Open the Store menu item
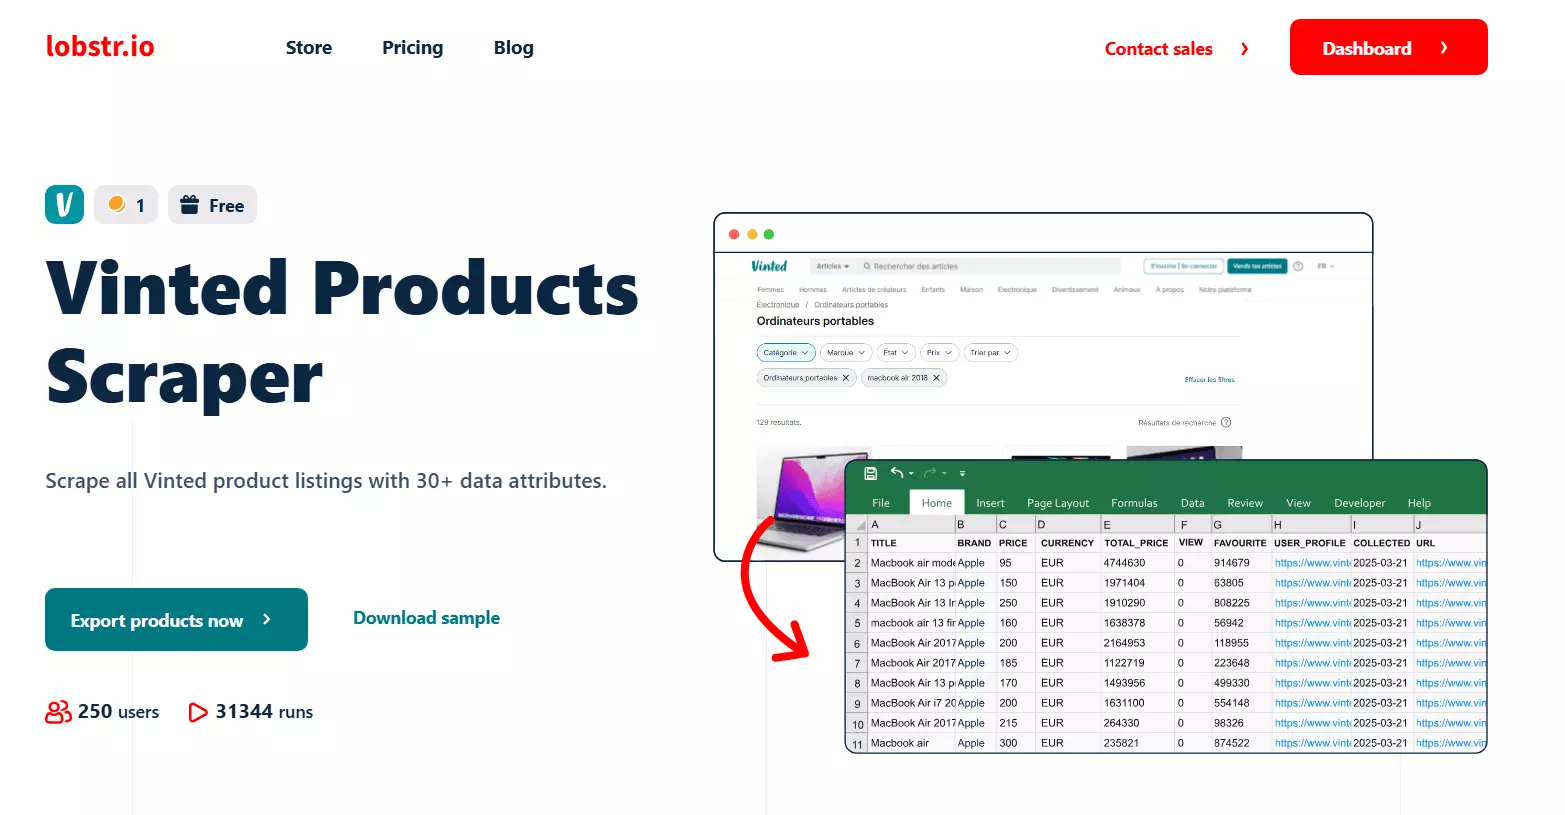This screenshot has height=815, width=1565. click(x=308, y=48)
